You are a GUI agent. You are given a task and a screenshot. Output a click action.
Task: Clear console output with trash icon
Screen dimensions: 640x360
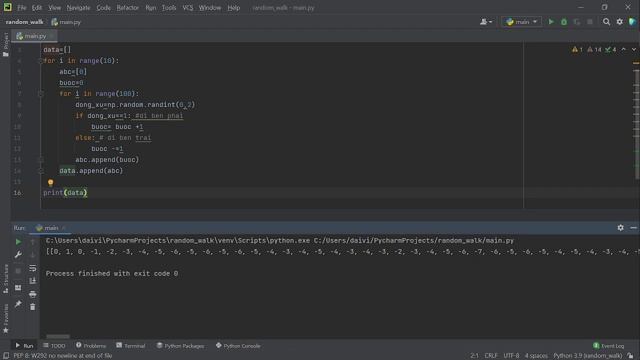coord(33,307)
